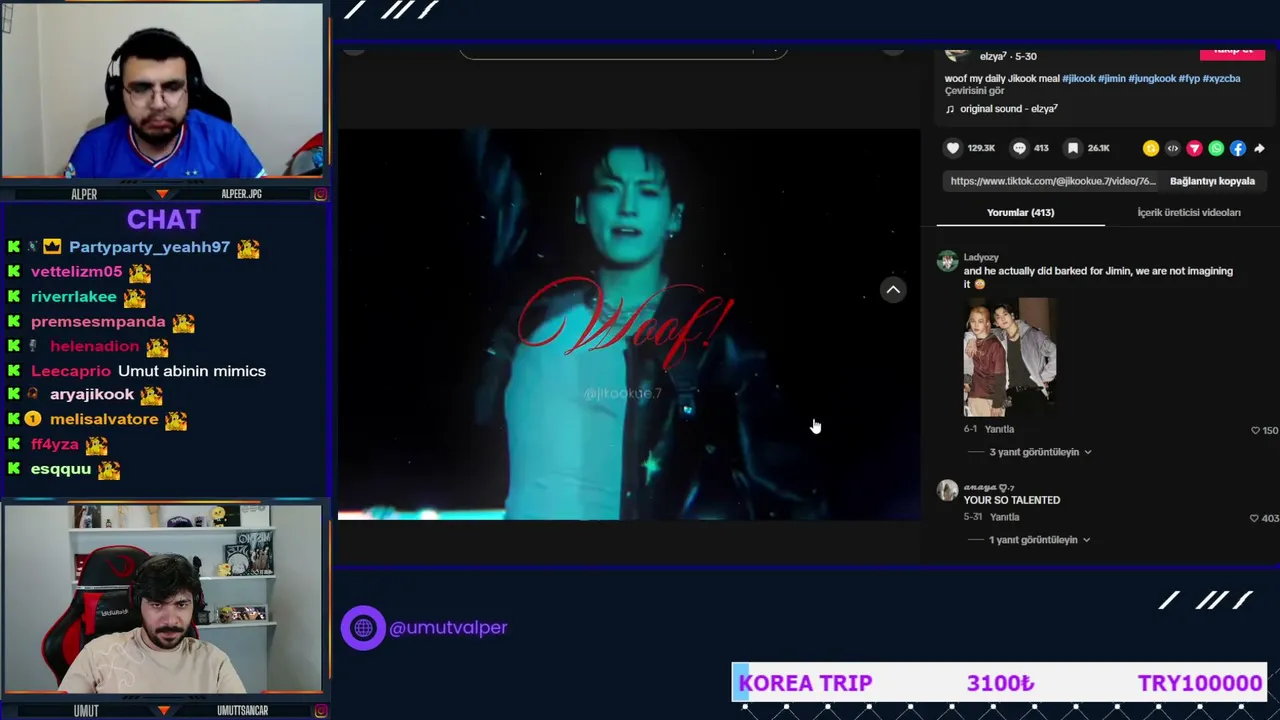Click the globe icon next to @umutvalper

pos(363,628)
